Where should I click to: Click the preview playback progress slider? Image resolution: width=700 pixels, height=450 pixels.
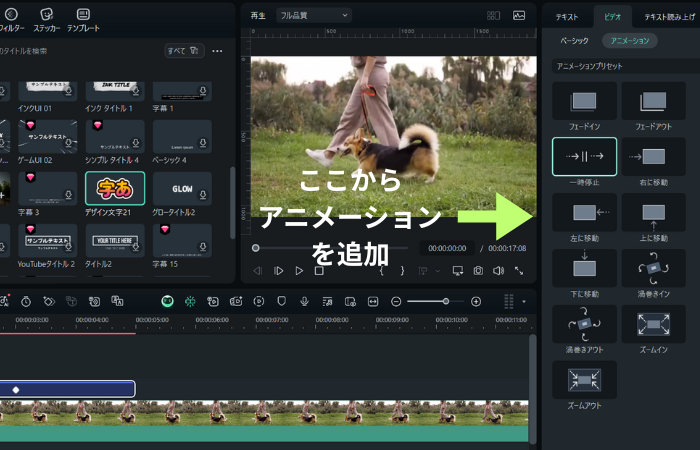pyautogui.click(x=331, y=248)
